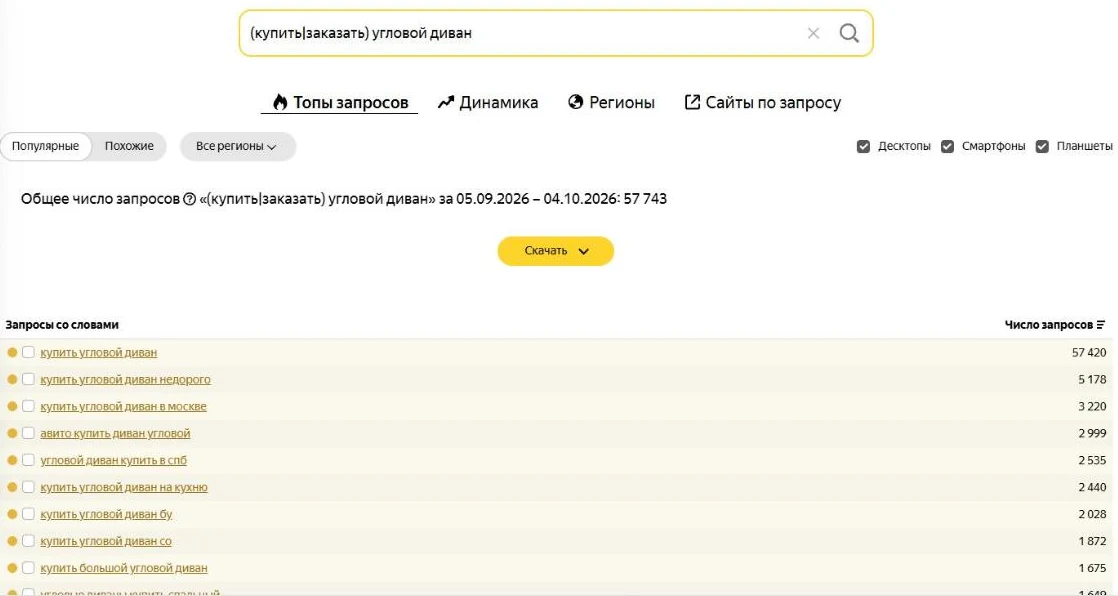Click the globe icon near Регионы
The width and height of the screenshot is (1118, 596).
575,102
